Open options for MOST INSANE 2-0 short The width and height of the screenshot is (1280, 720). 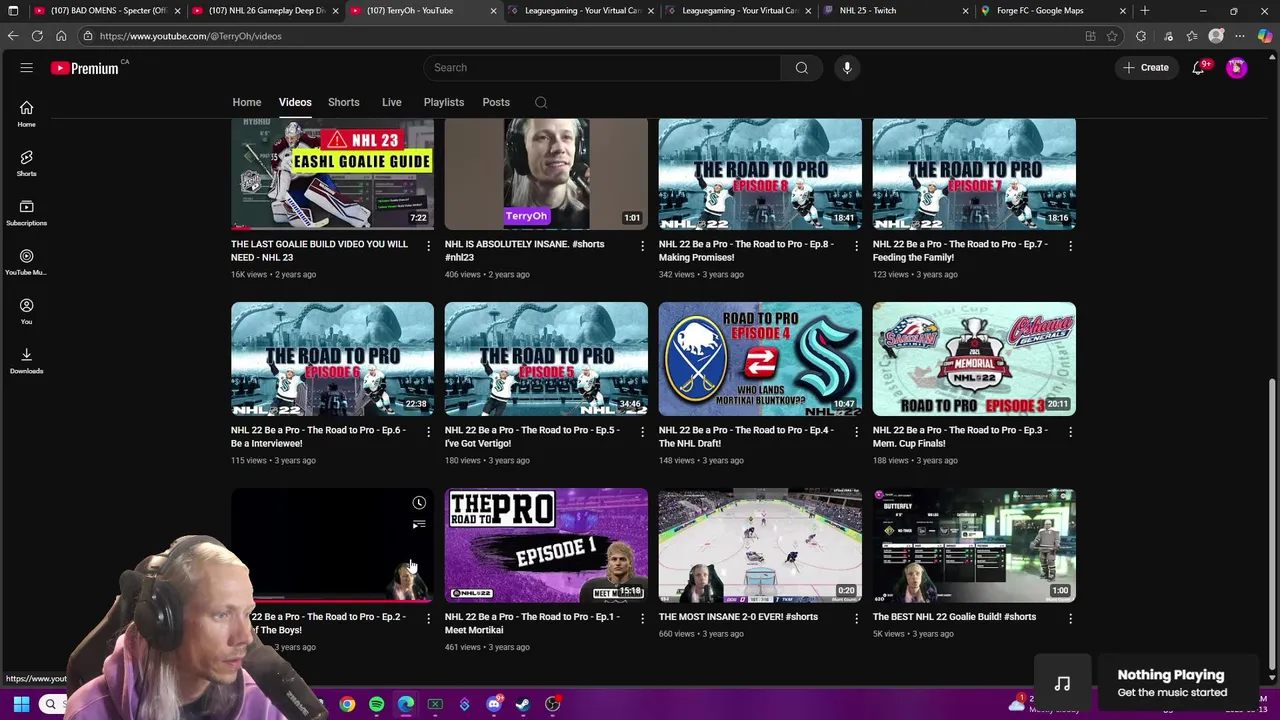856,618
